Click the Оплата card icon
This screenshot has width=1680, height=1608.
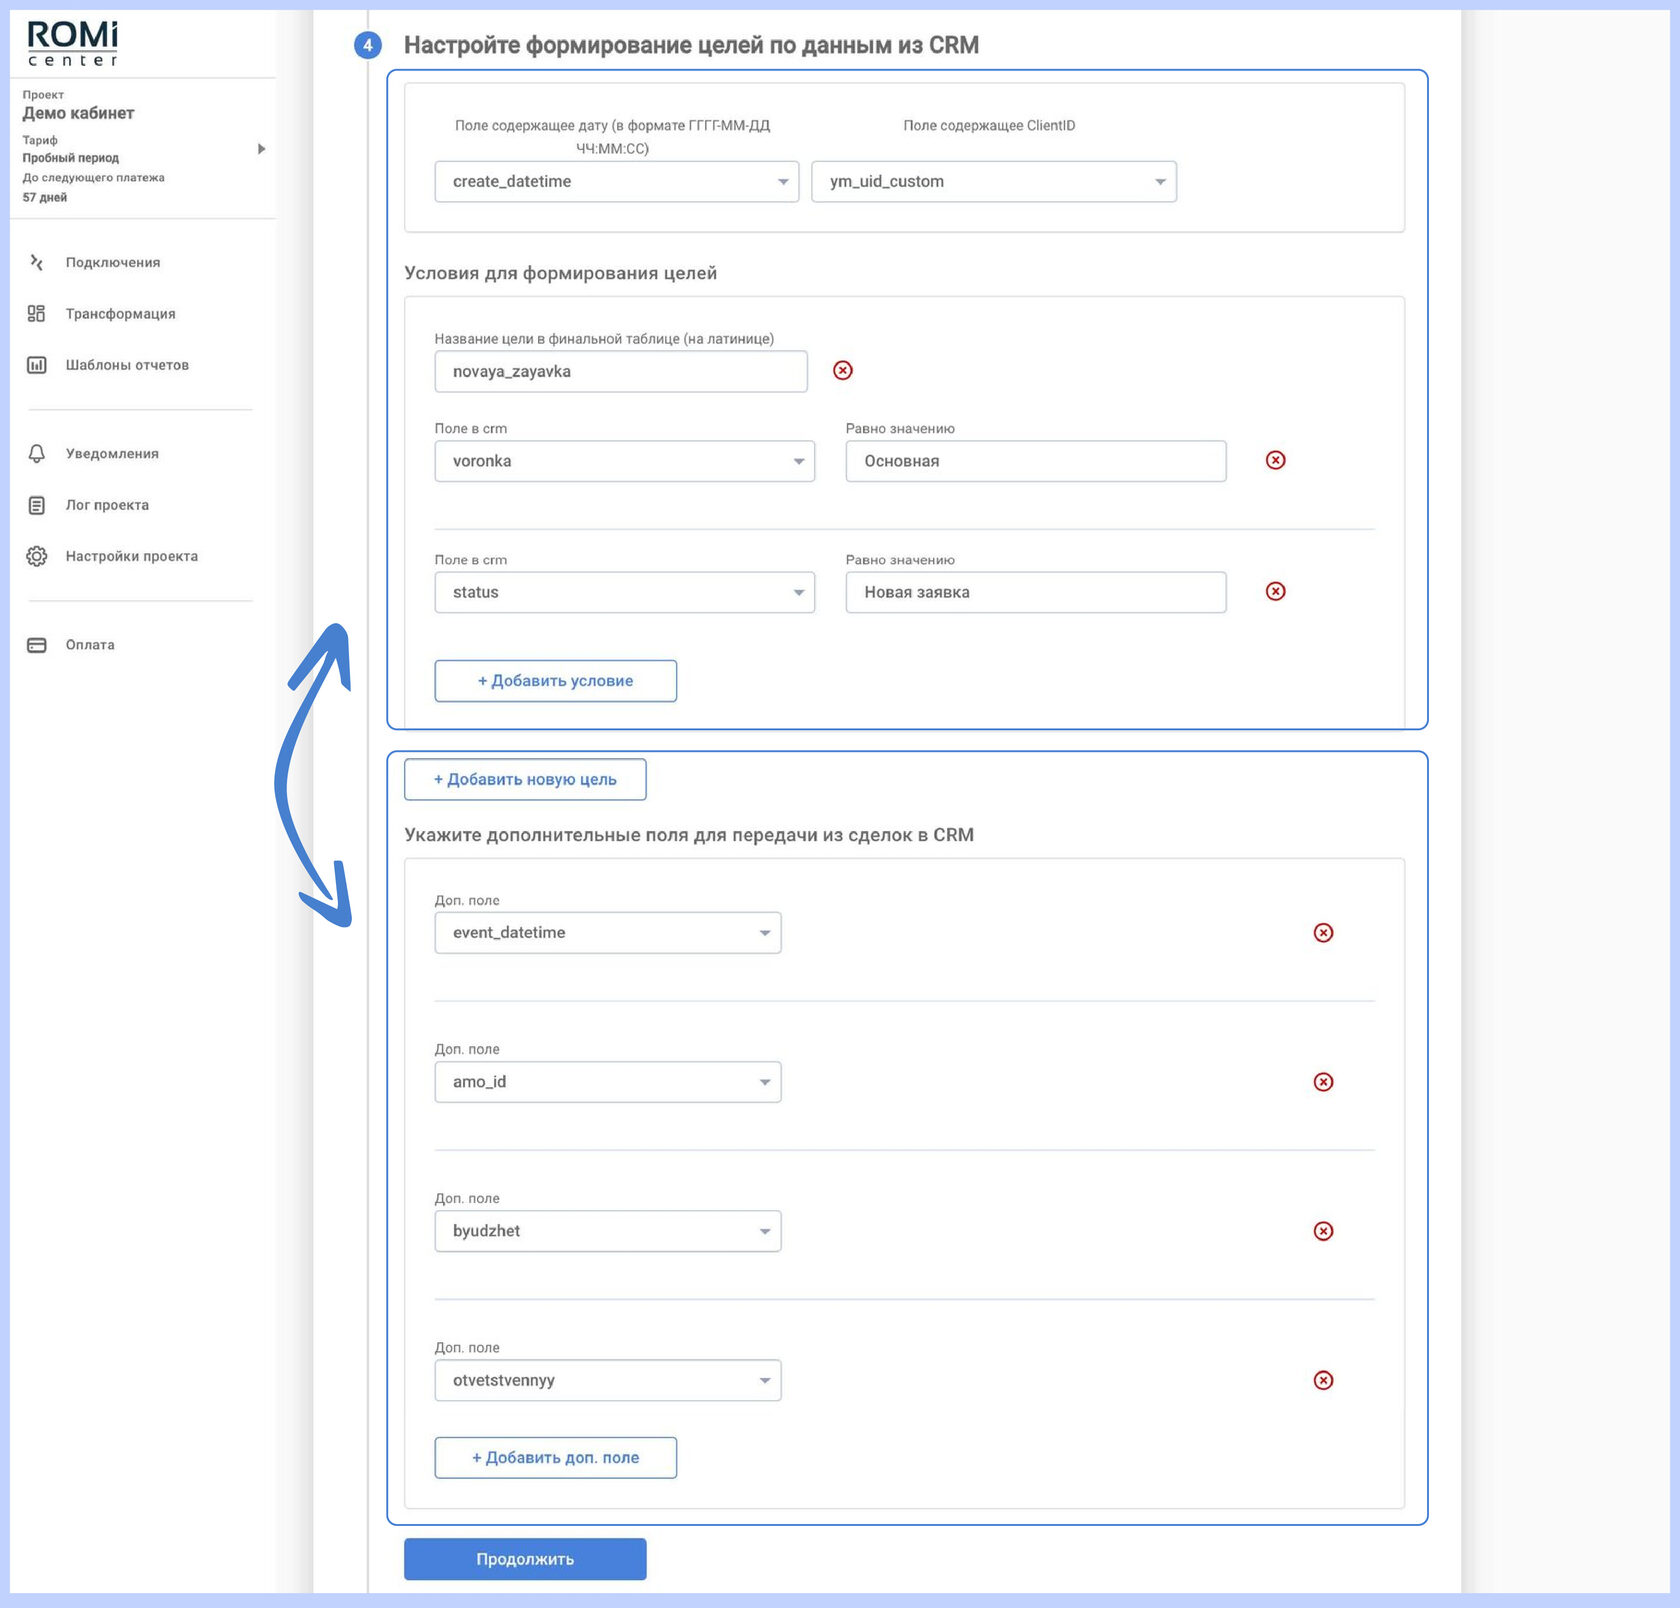pos(37,645)
